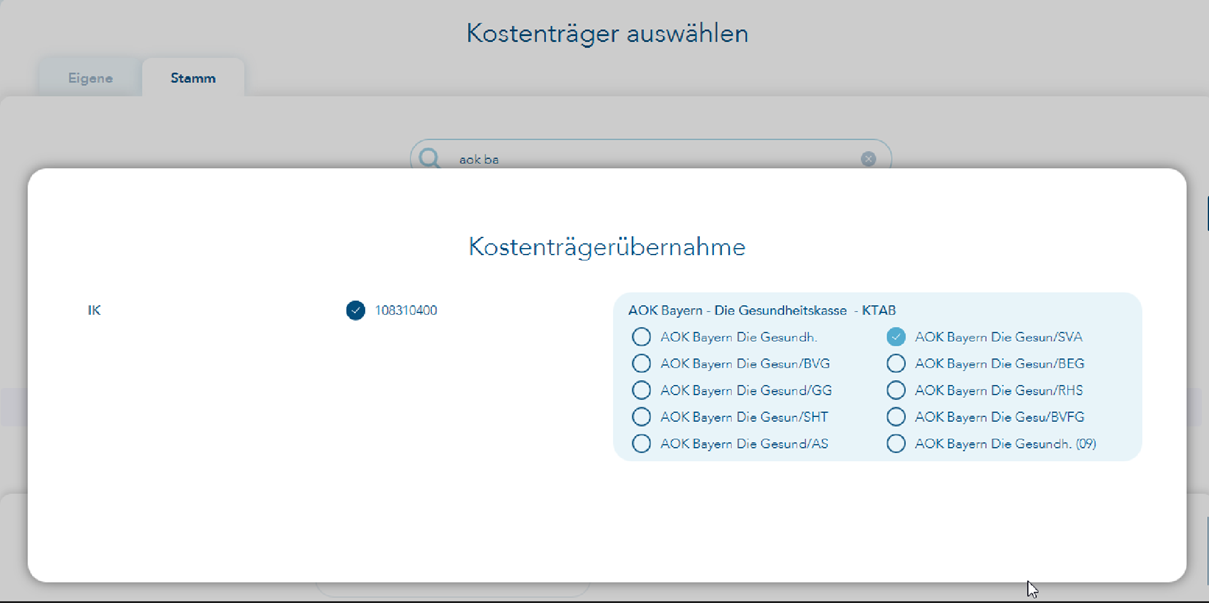The height and width of the screenshot is (603, 1209).
Task: Select AOK Bayern Die Gesun/RHS radio
Action: click(896, 390)
